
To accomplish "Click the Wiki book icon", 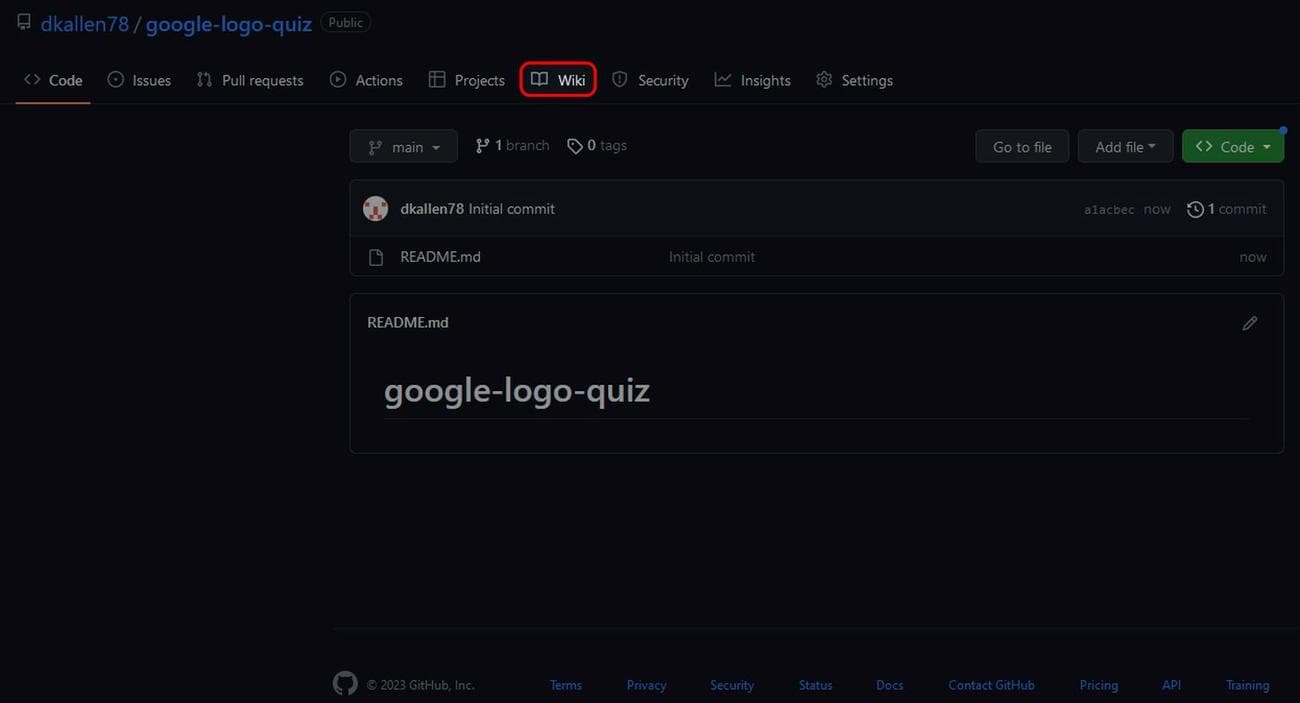I will point(540,79).
